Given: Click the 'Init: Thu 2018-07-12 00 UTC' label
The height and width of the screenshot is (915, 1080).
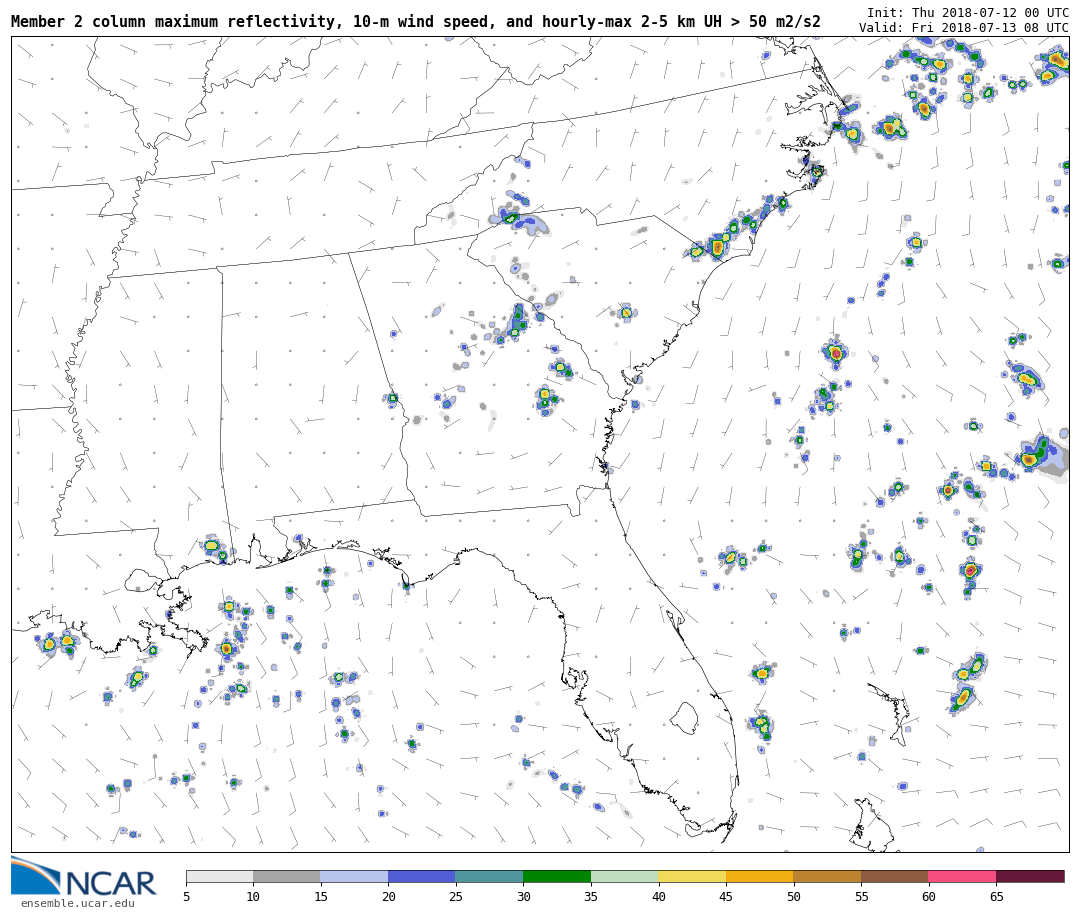Looking at the screenshot, I should (x=968, y=13).
